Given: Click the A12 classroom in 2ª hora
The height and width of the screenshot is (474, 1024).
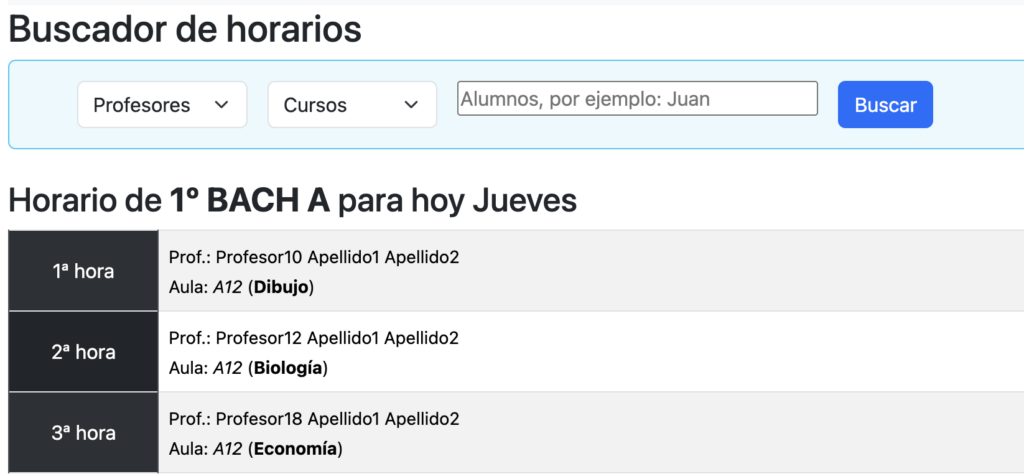Looking at the screenshot, I should pos(227,369).
